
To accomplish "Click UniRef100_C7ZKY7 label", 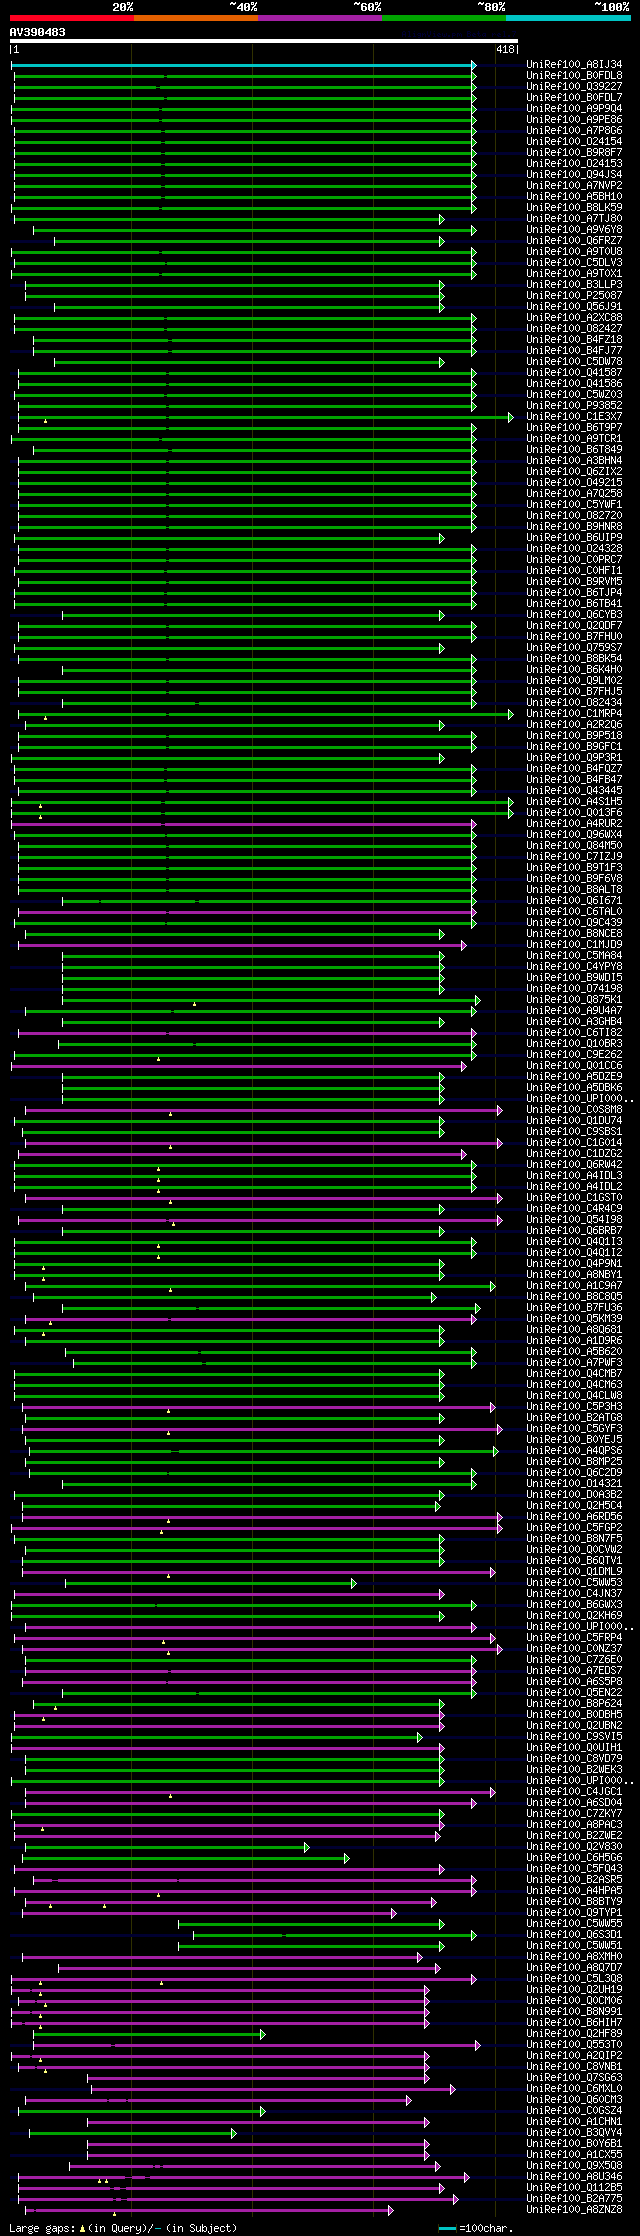I will coord(574,1813).
